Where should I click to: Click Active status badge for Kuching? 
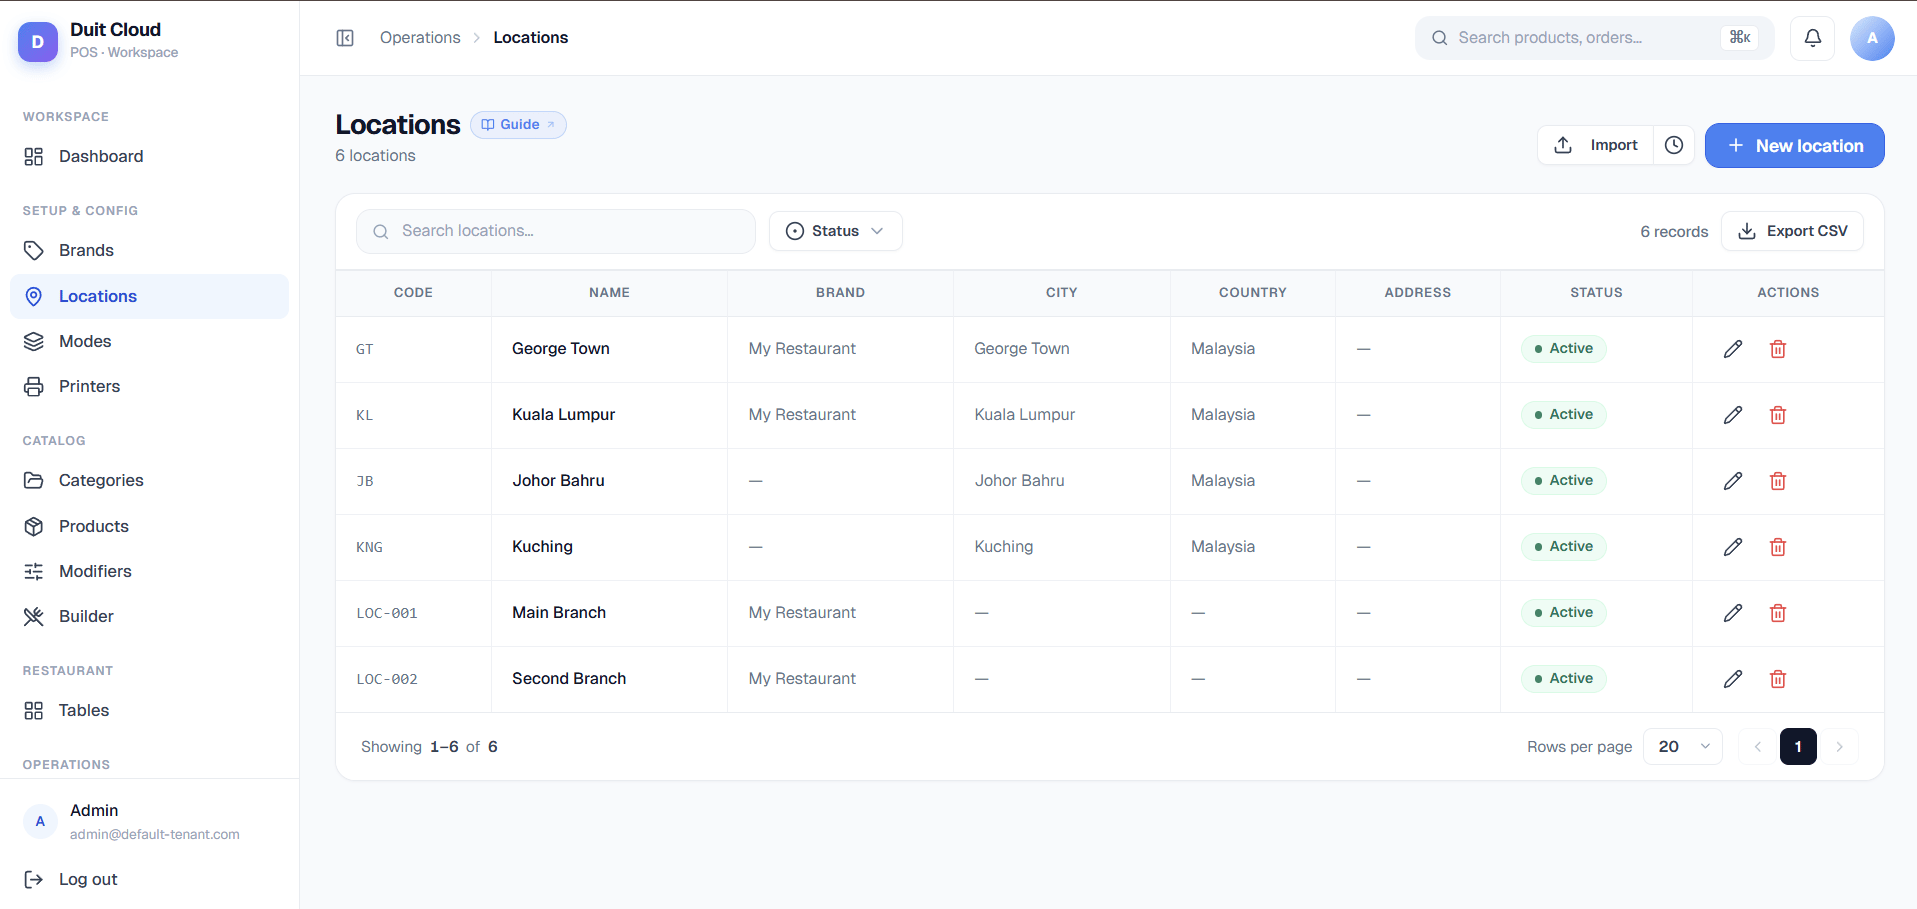pos(1563,547)
